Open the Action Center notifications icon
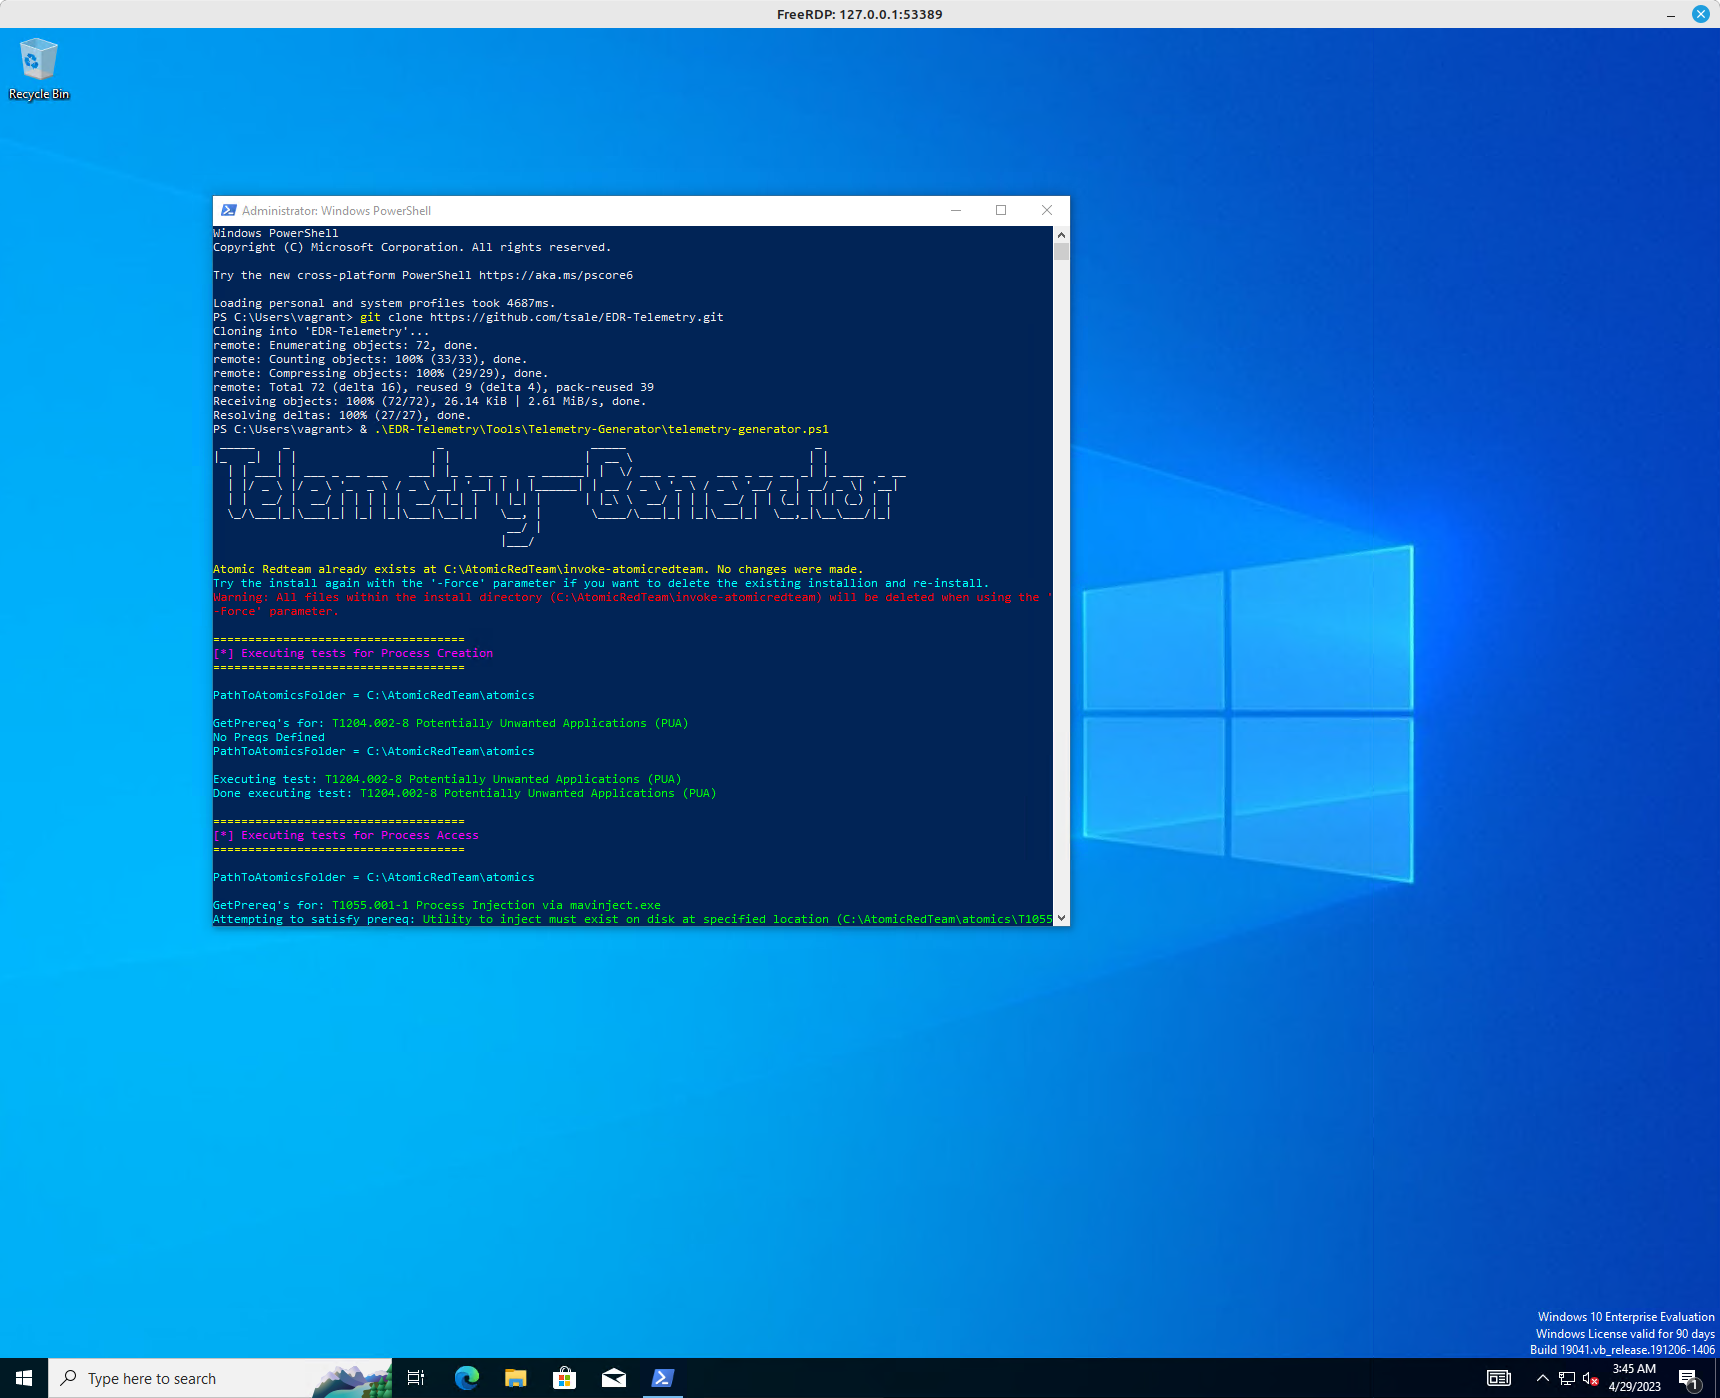This screenshot has width=1720, height=1398. pyautogui.click(x=1689, y=1379)
